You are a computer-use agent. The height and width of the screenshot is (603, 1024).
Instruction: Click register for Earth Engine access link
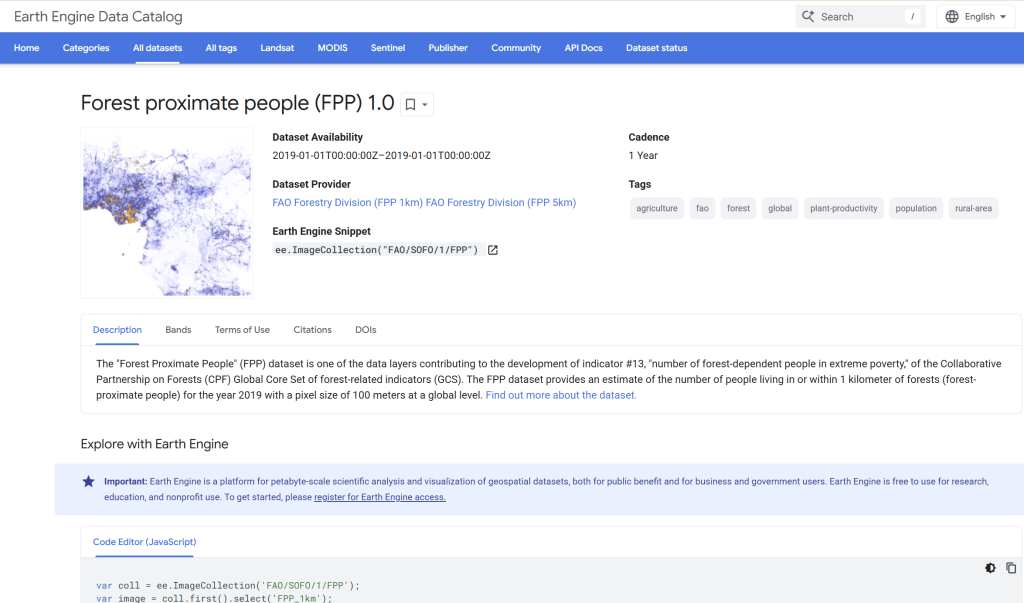380,497
